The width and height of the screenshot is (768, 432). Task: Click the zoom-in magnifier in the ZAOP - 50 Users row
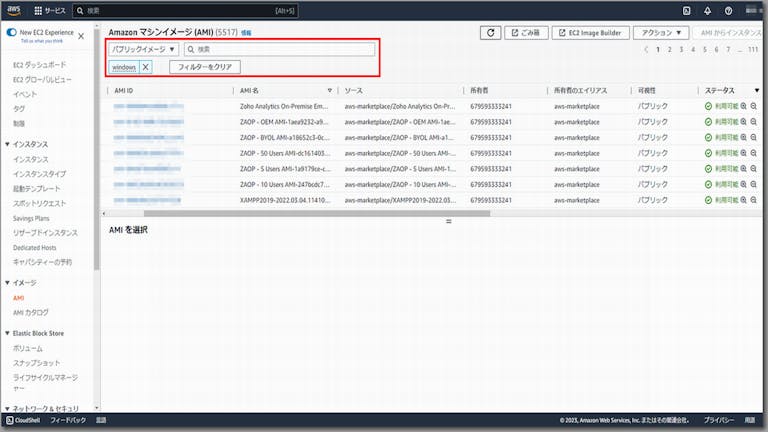click(x=744, y=153)
